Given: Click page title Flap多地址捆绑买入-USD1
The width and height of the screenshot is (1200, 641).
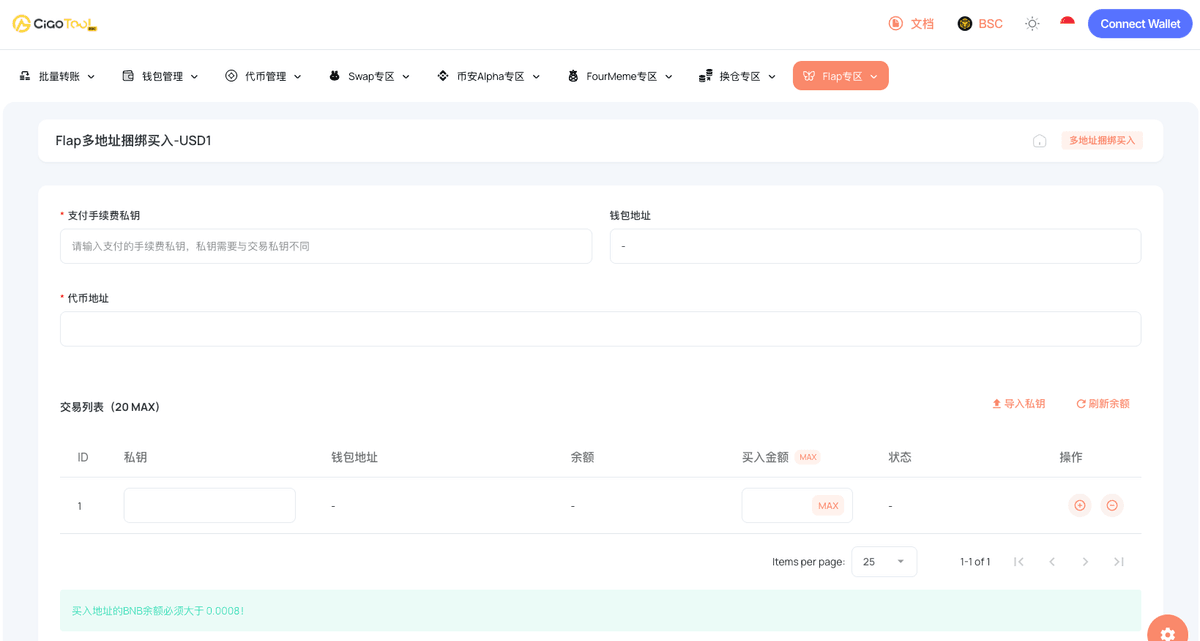Looking at the screenshot, I should 133,141.
